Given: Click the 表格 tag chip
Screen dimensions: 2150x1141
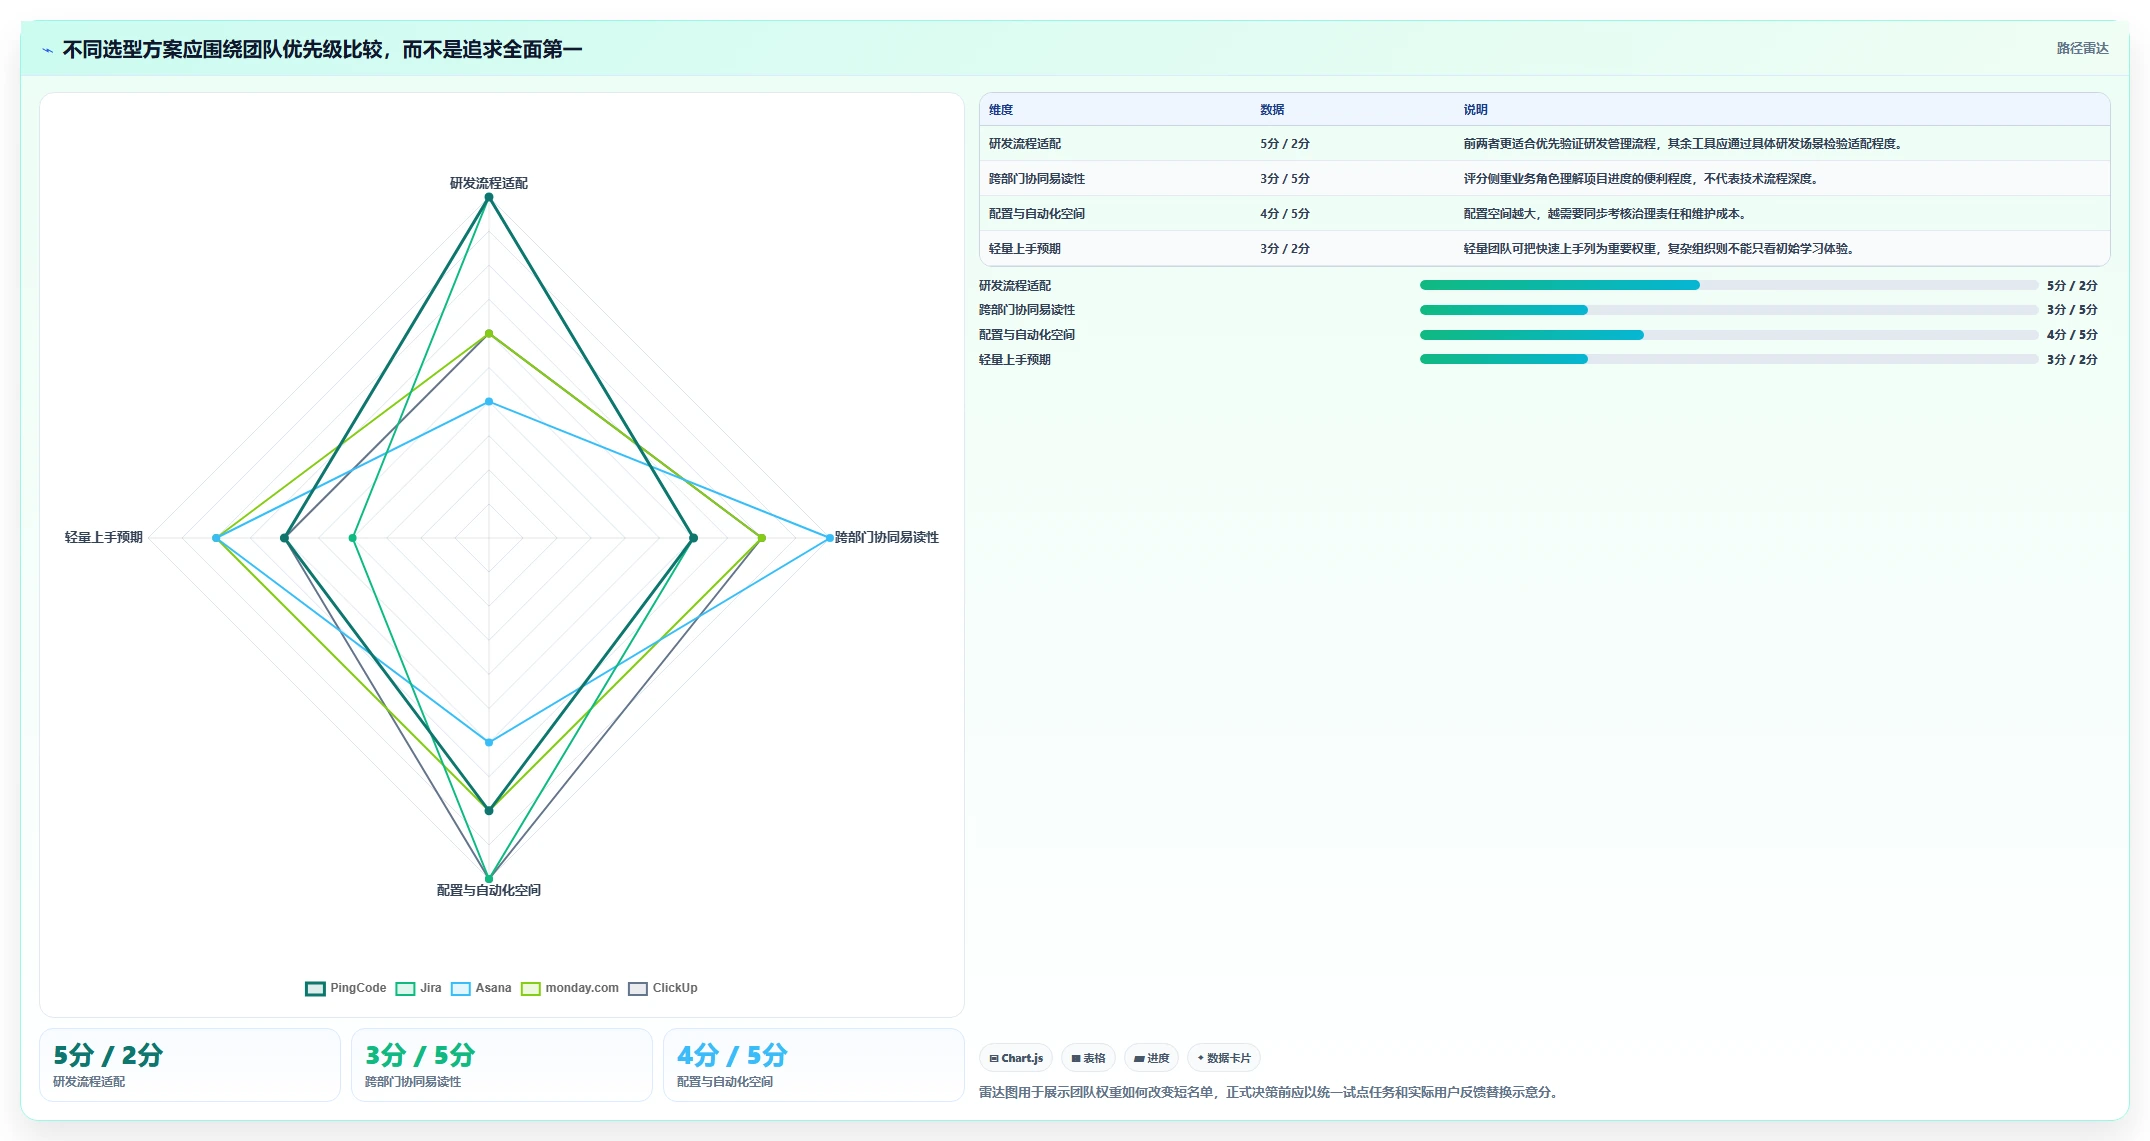Looking at the screenshot, I should [1088, 1058].
